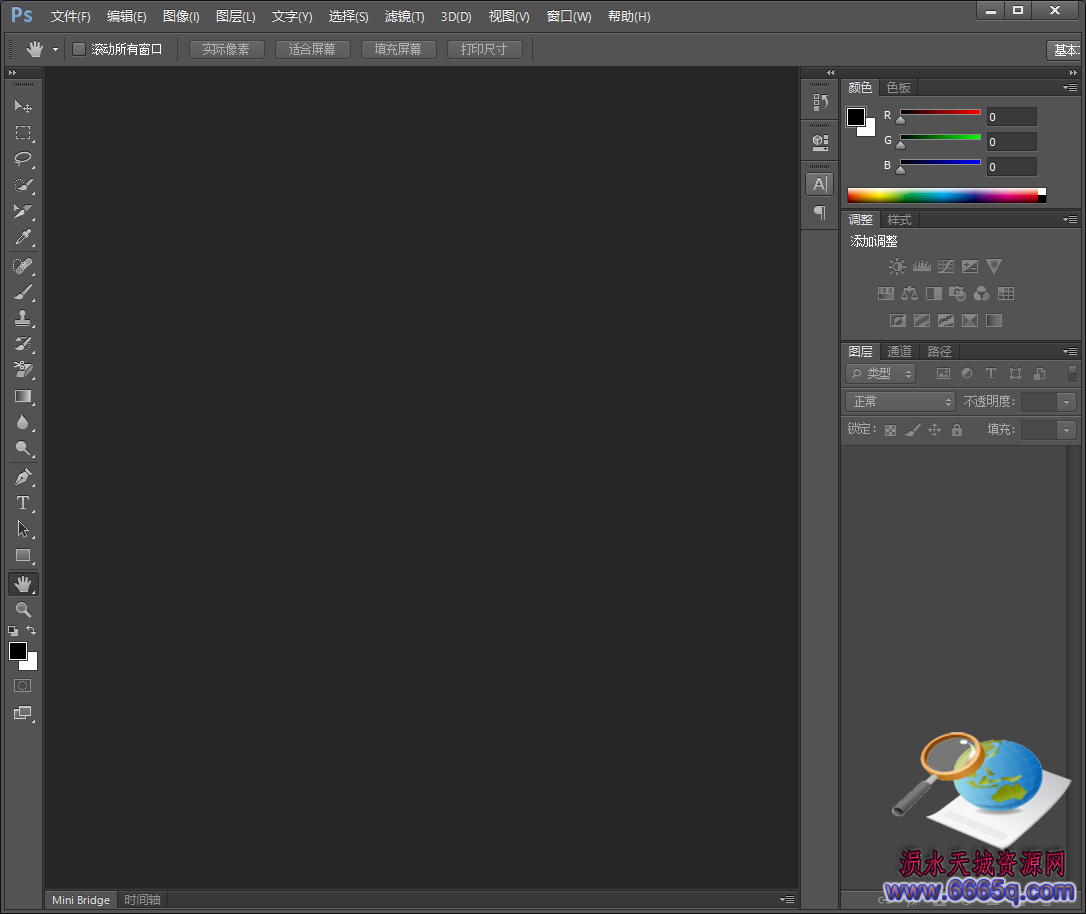Select the History Brush tool

click(23, 344)
